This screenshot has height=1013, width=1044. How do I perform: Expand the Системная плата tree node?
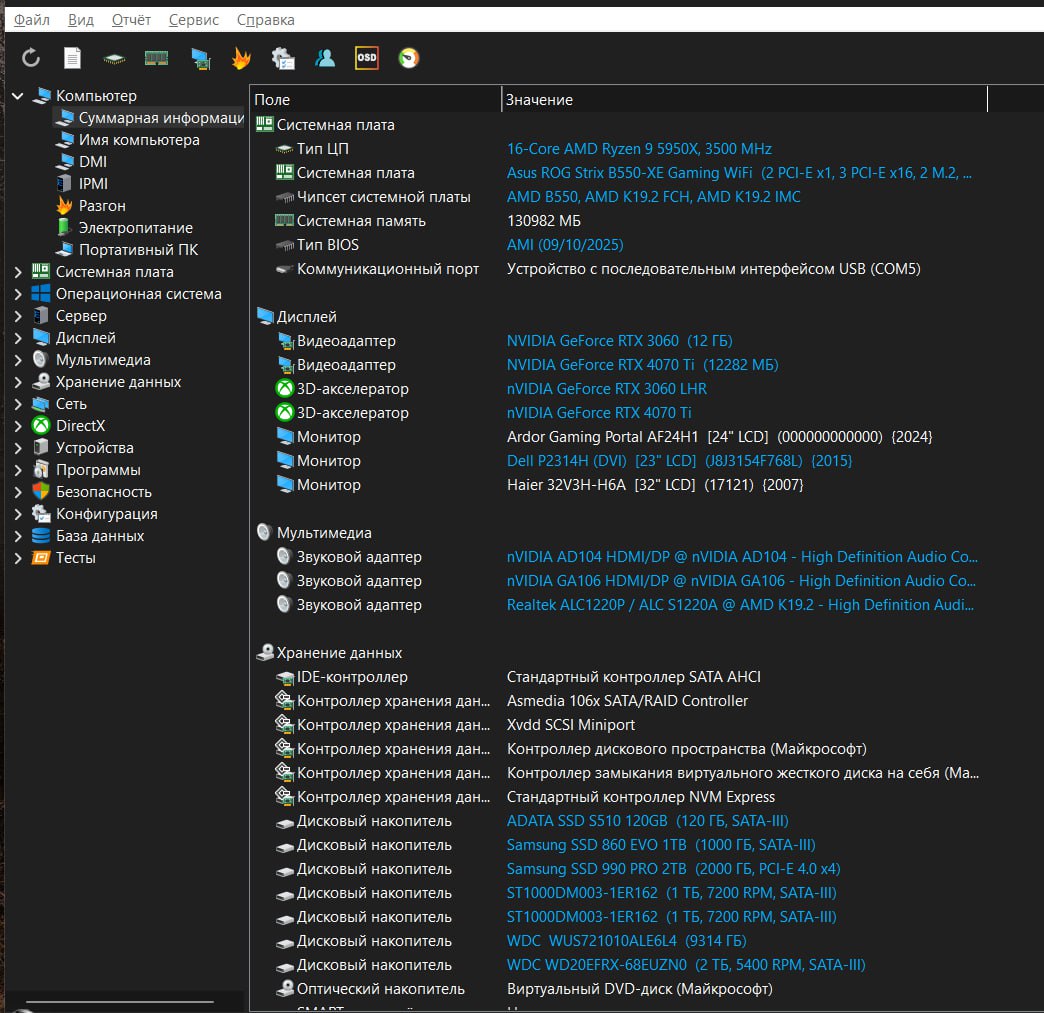[18, 272]
